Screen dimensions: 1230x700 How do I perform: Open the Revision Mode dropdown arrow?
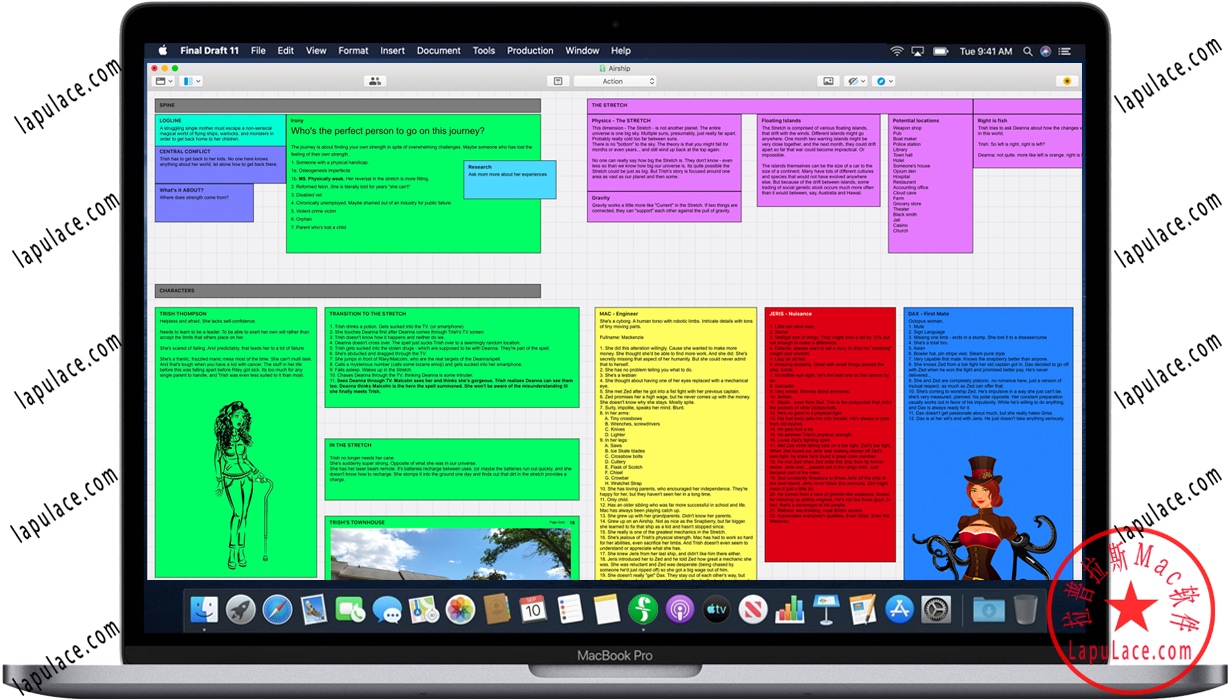coord(891,81)
